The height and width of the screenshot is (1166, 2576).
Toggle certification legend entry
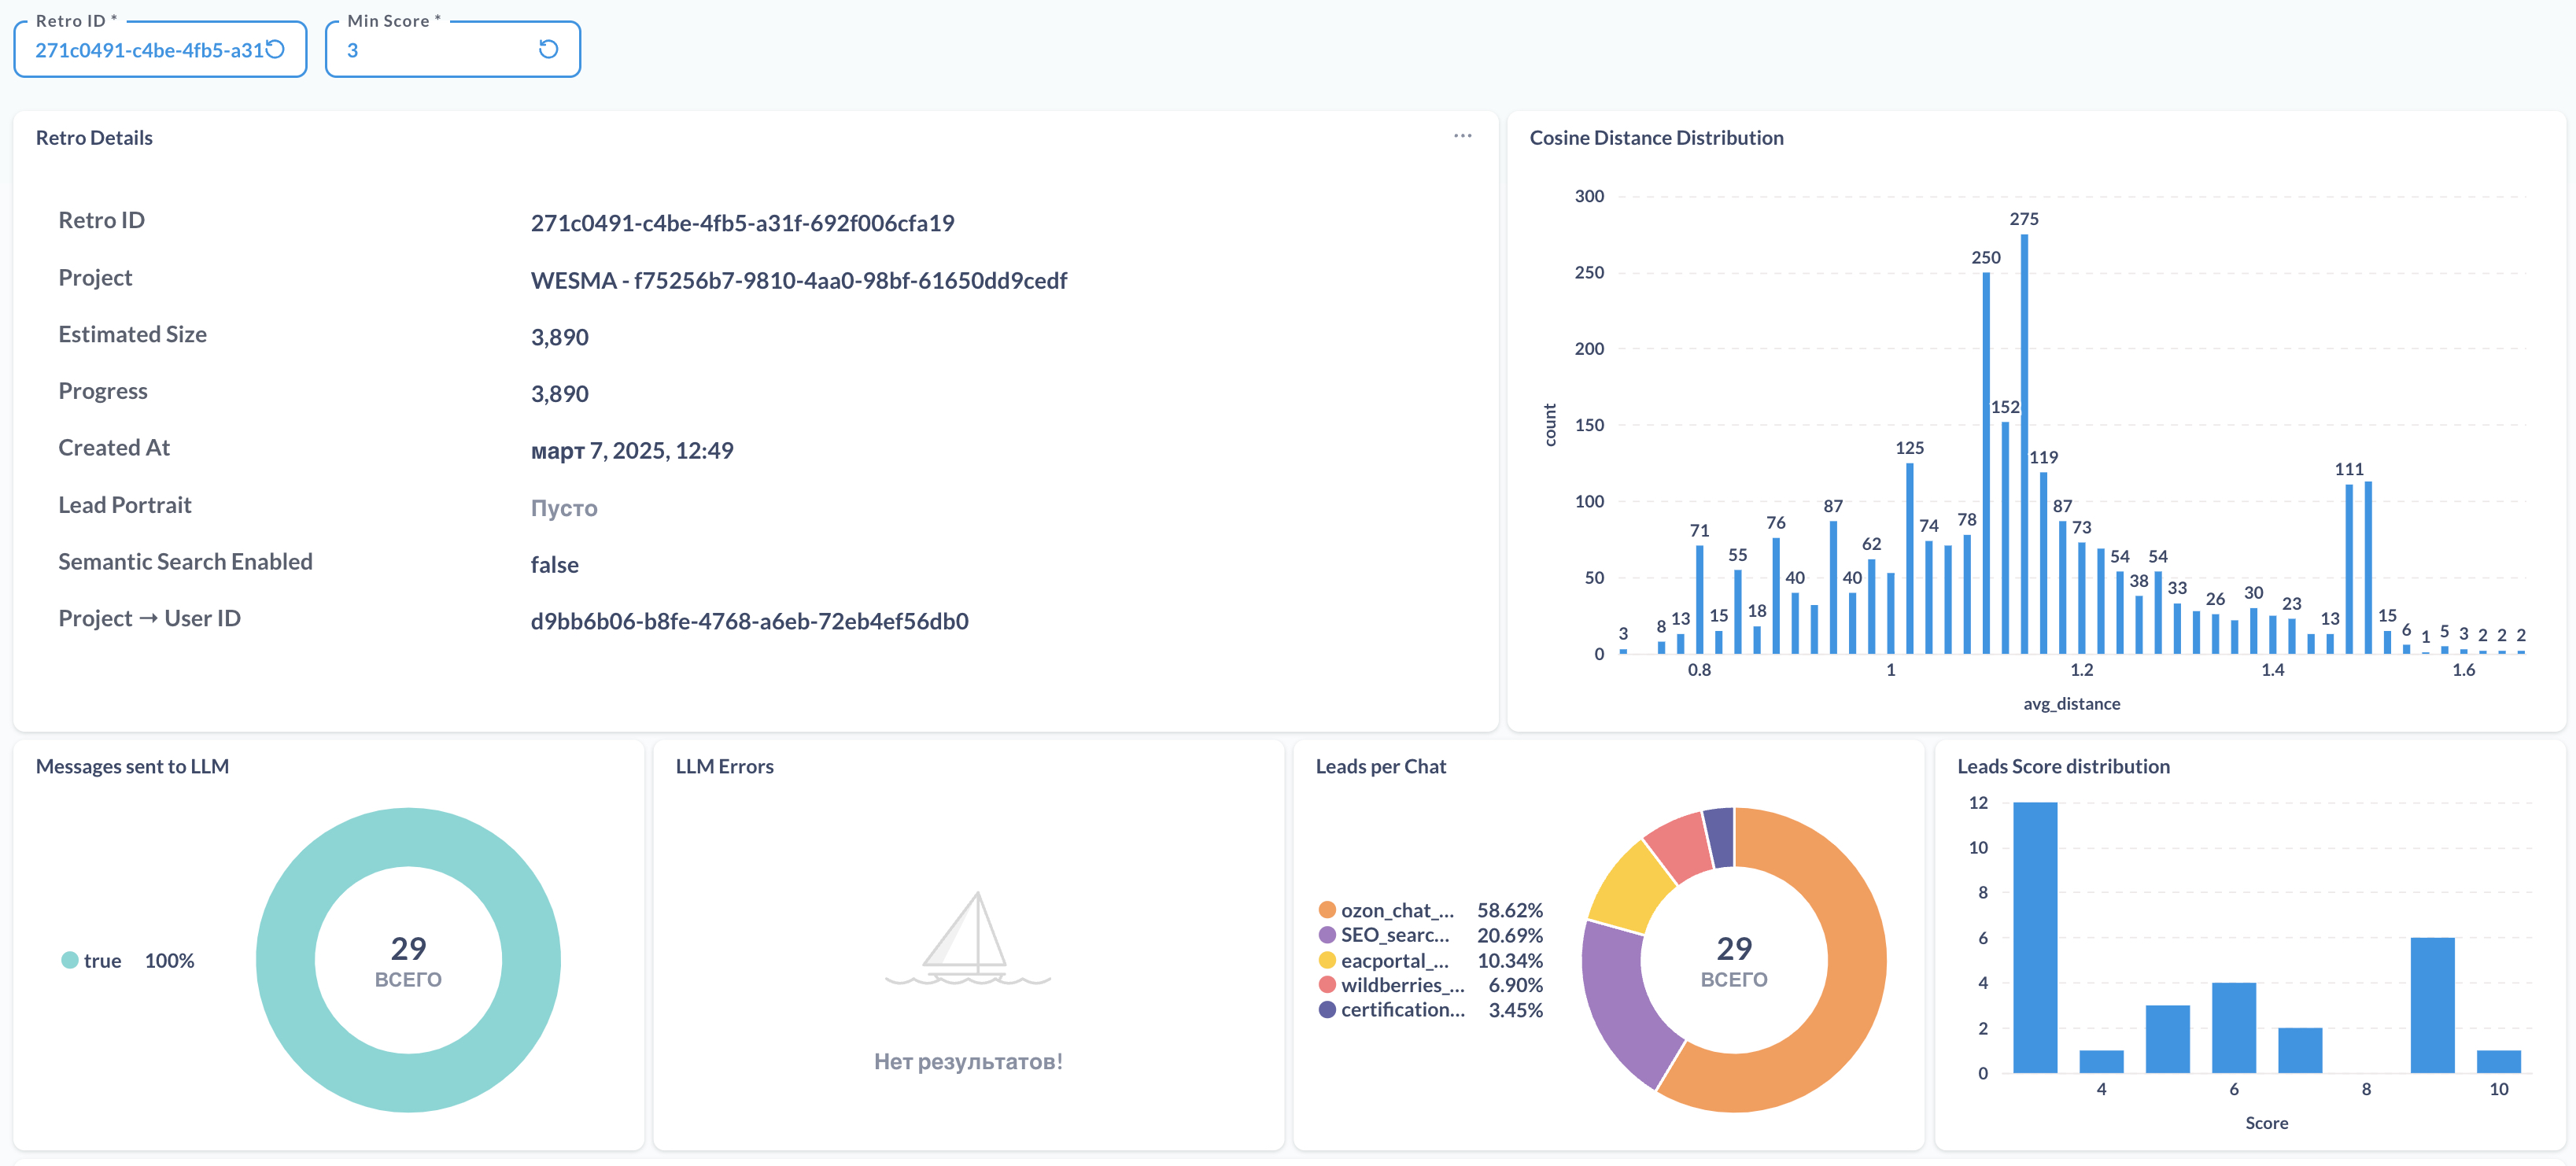point(1401,1010)
